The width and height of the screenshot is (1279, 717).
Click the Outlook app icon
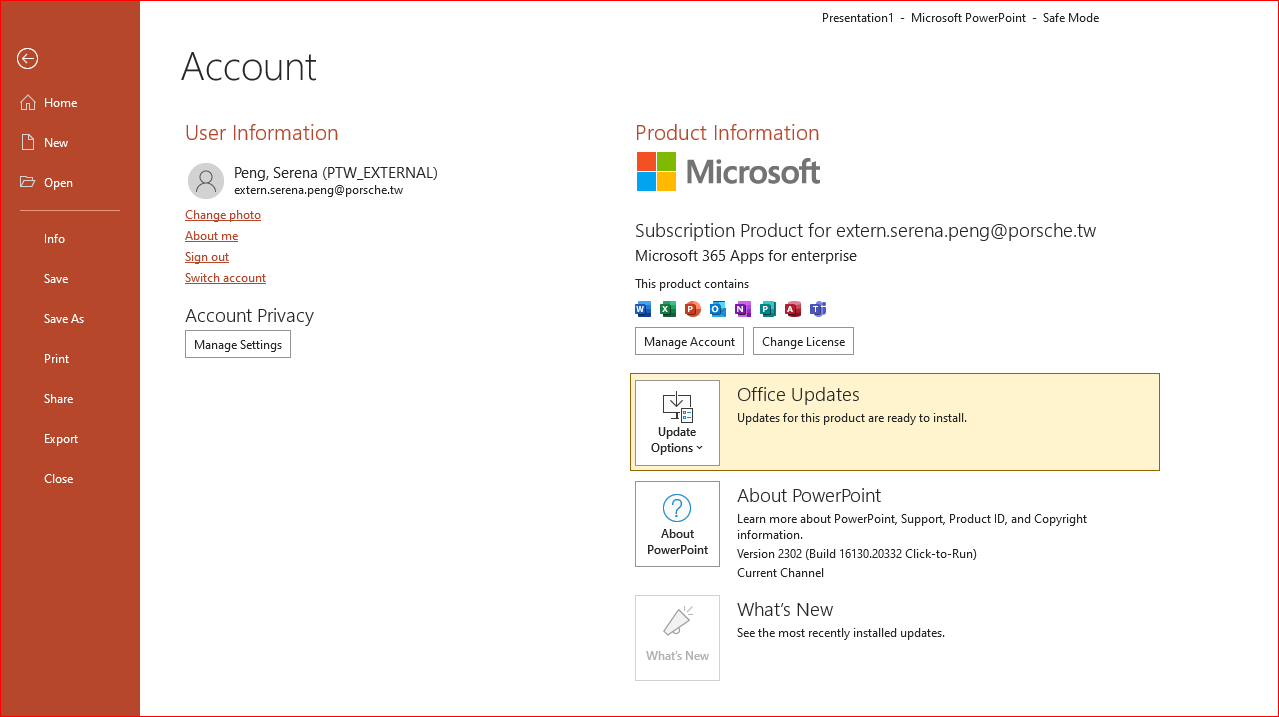pyautogui.click(x=718, y=309)
